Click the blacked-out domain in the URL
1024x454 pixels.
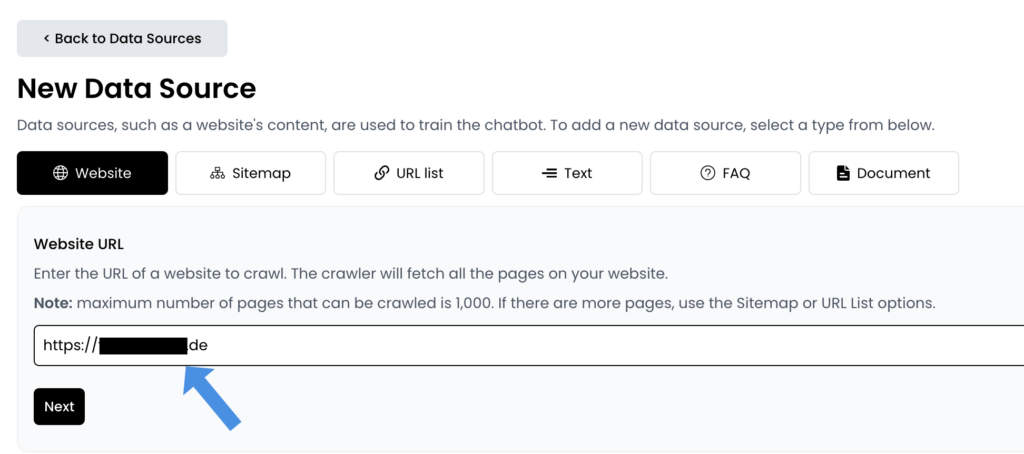point(144,345)
